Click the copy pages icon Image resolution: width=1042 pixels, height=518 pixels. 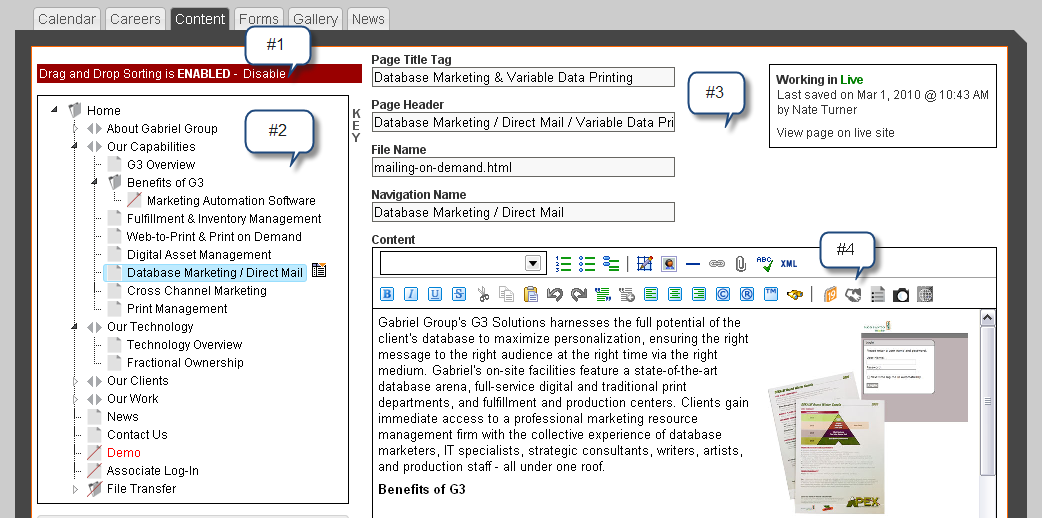[506, 294]
